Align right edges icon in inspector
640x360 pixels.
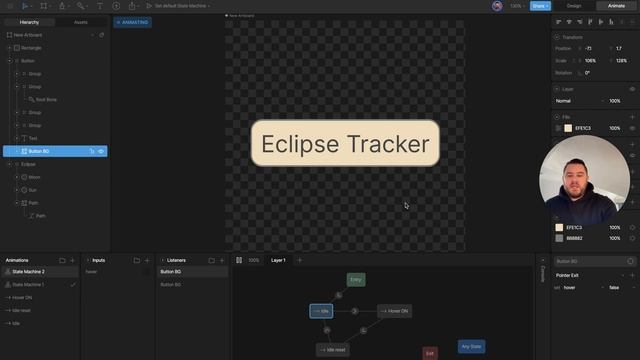click(x=580, y=22)
